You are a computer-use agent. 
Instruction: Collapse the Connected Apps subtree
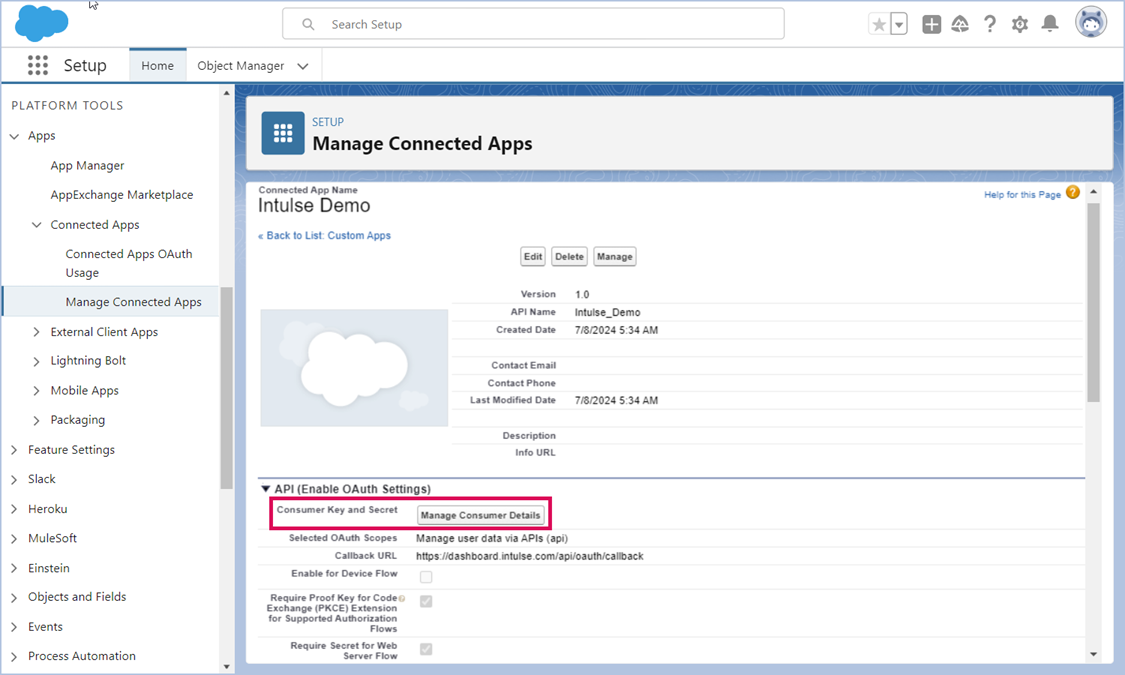coord(37,225)
